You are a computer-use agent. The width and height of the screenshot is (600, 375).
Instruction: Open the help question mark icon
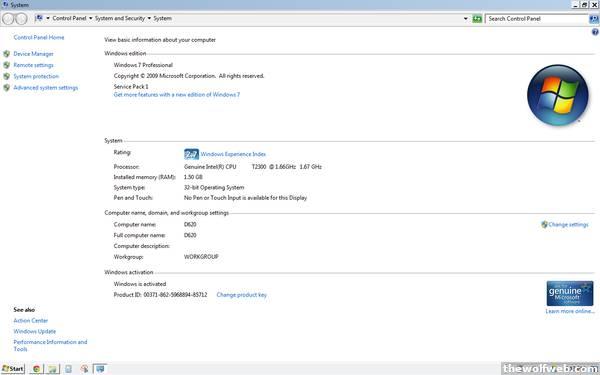coord(595,32)
